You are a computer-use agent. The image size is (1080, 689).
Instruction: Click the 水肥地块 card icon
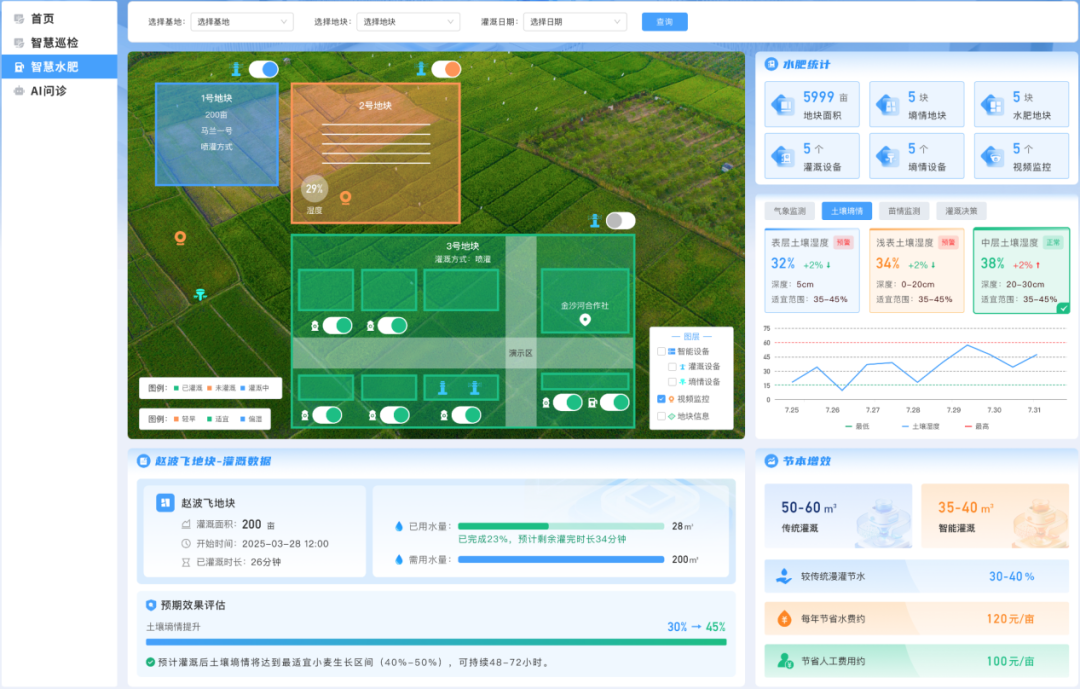(x=993, y=105)
